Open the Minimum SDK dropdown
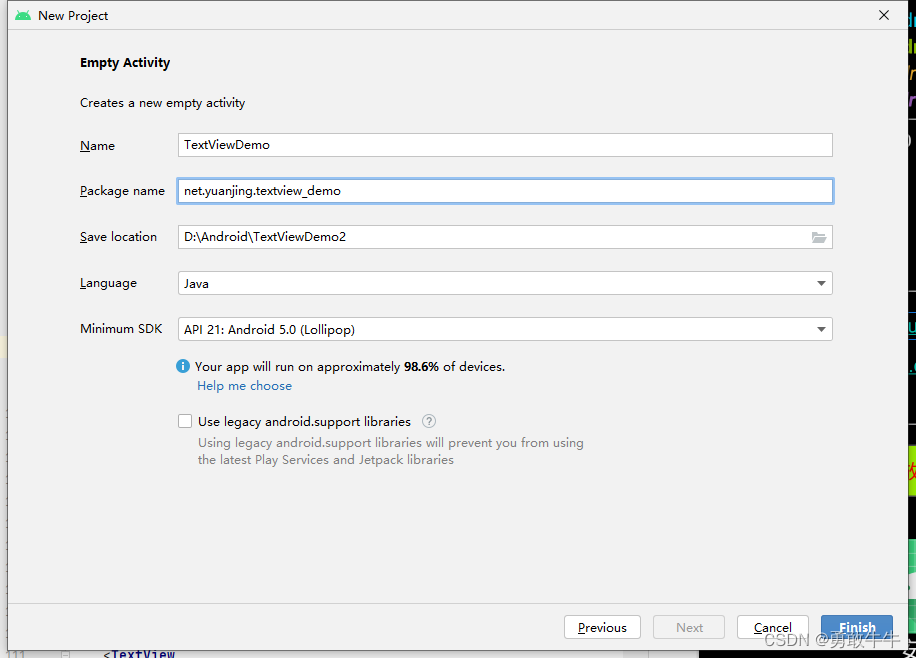The image size is (916, 658). pos(505,329)
